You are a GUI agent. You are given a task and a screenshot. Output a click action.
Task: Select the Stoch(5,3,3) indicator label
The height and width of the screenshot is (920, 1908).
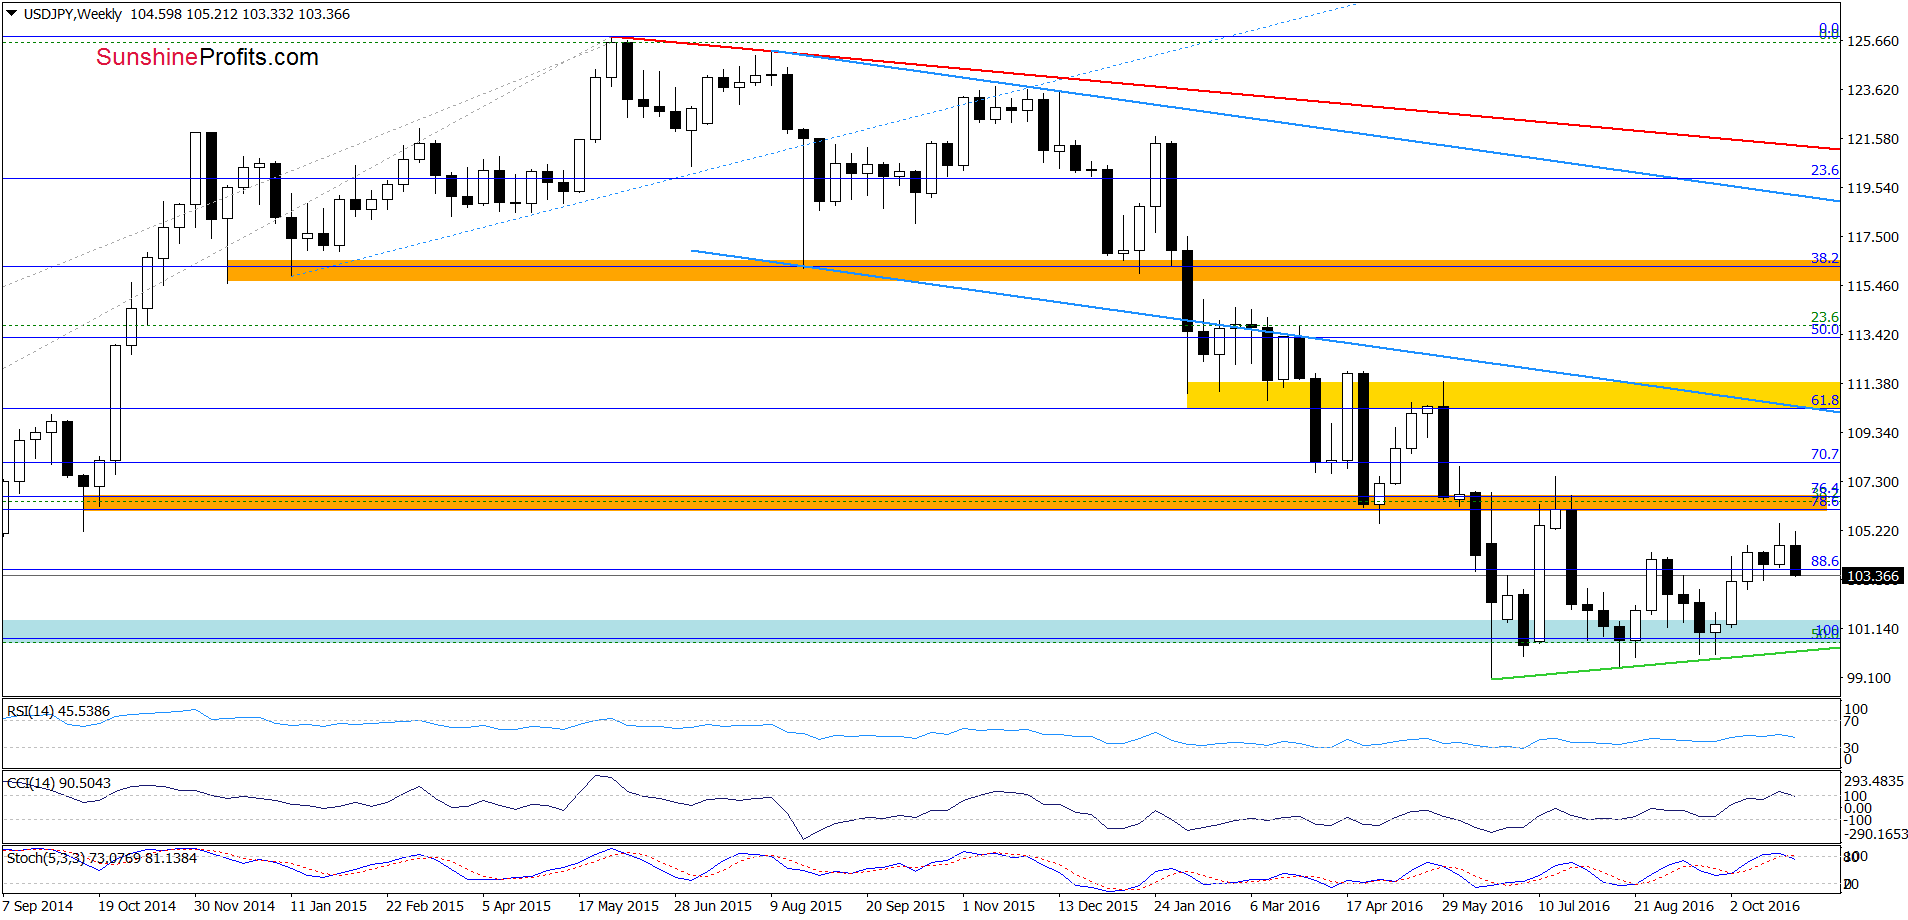(x=101, y=858)
